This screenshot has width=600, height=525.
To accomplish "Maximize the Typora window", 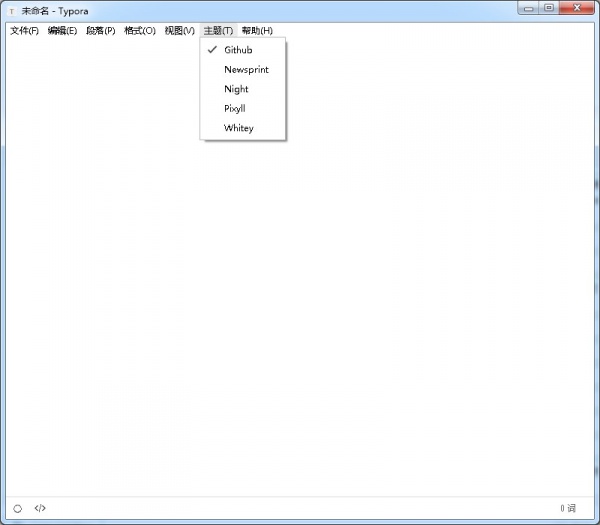I will [549, 8].
